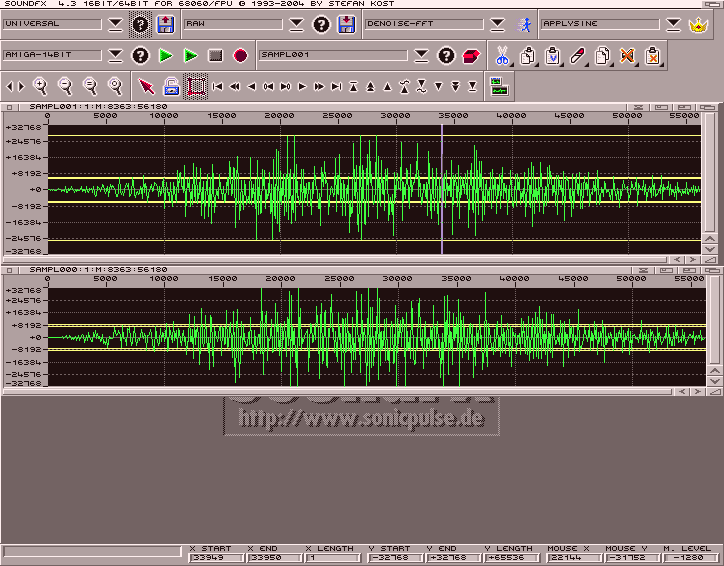Open the sample windows icon in the toolbar
This screenshot has width=724, height=566.
coord(499,86)
